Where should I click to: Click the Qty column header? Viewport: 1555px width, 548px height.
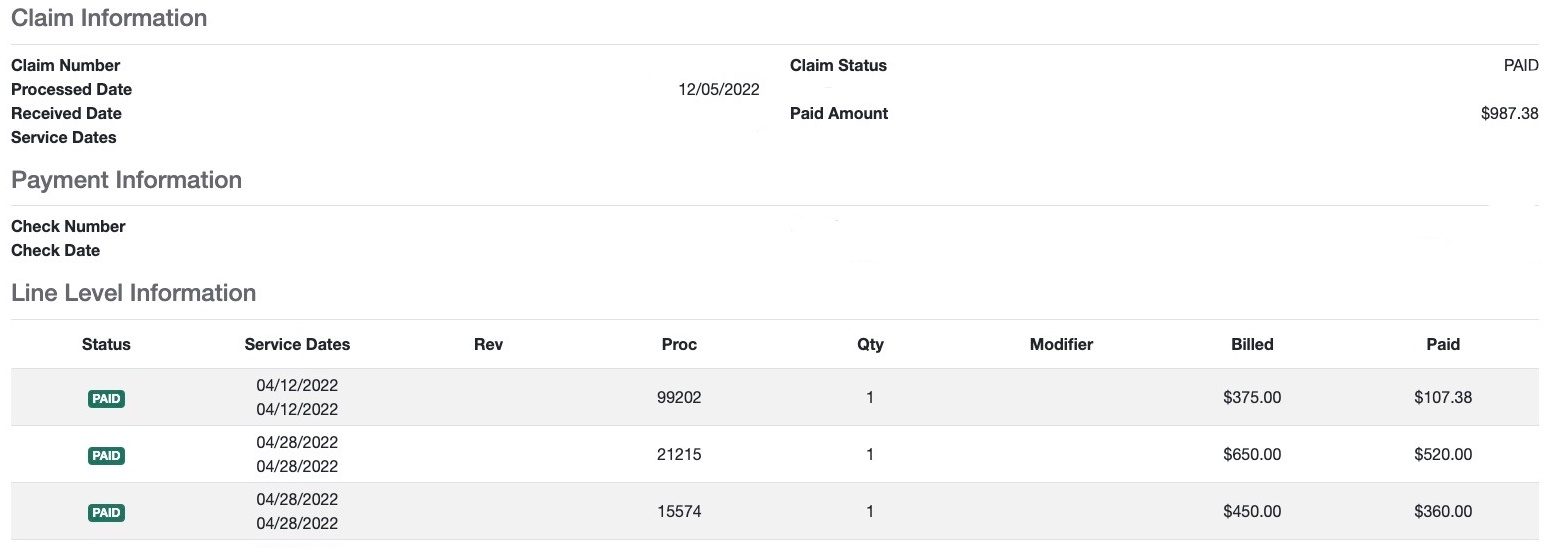click(x=870, y=344)
